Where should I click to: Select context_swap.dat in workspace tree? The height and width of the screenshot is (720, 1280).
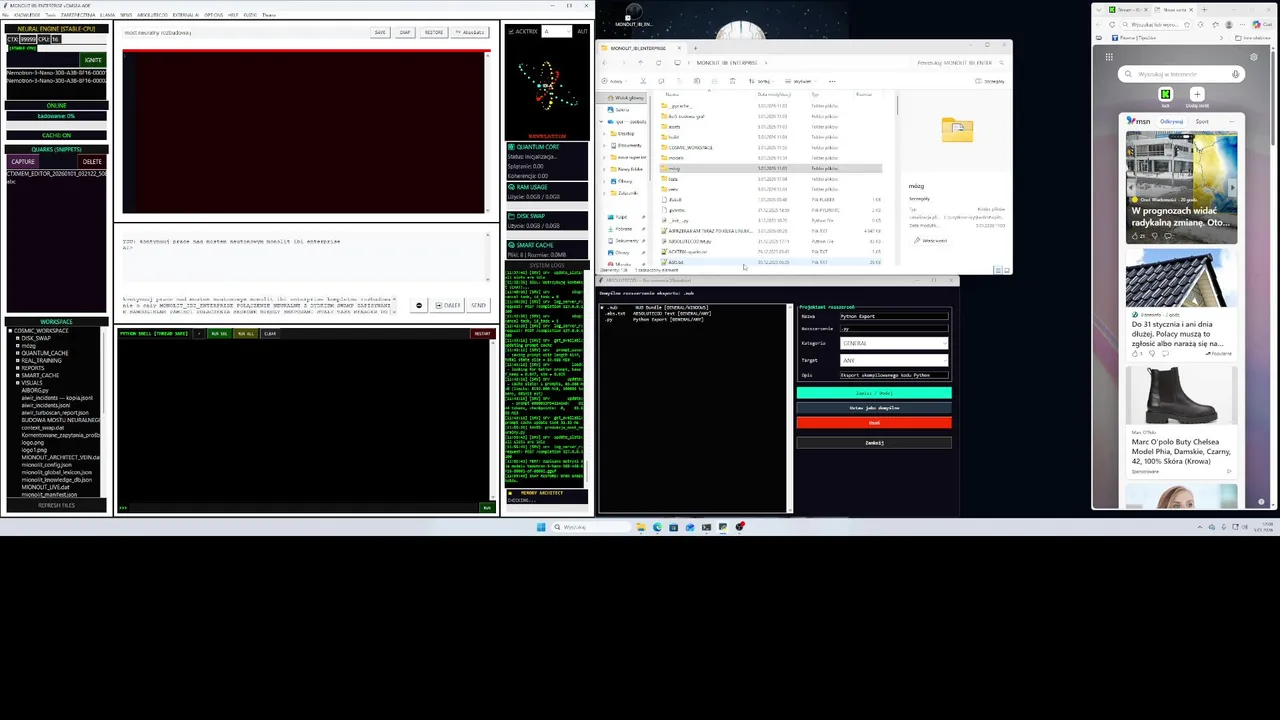[43, 428]
